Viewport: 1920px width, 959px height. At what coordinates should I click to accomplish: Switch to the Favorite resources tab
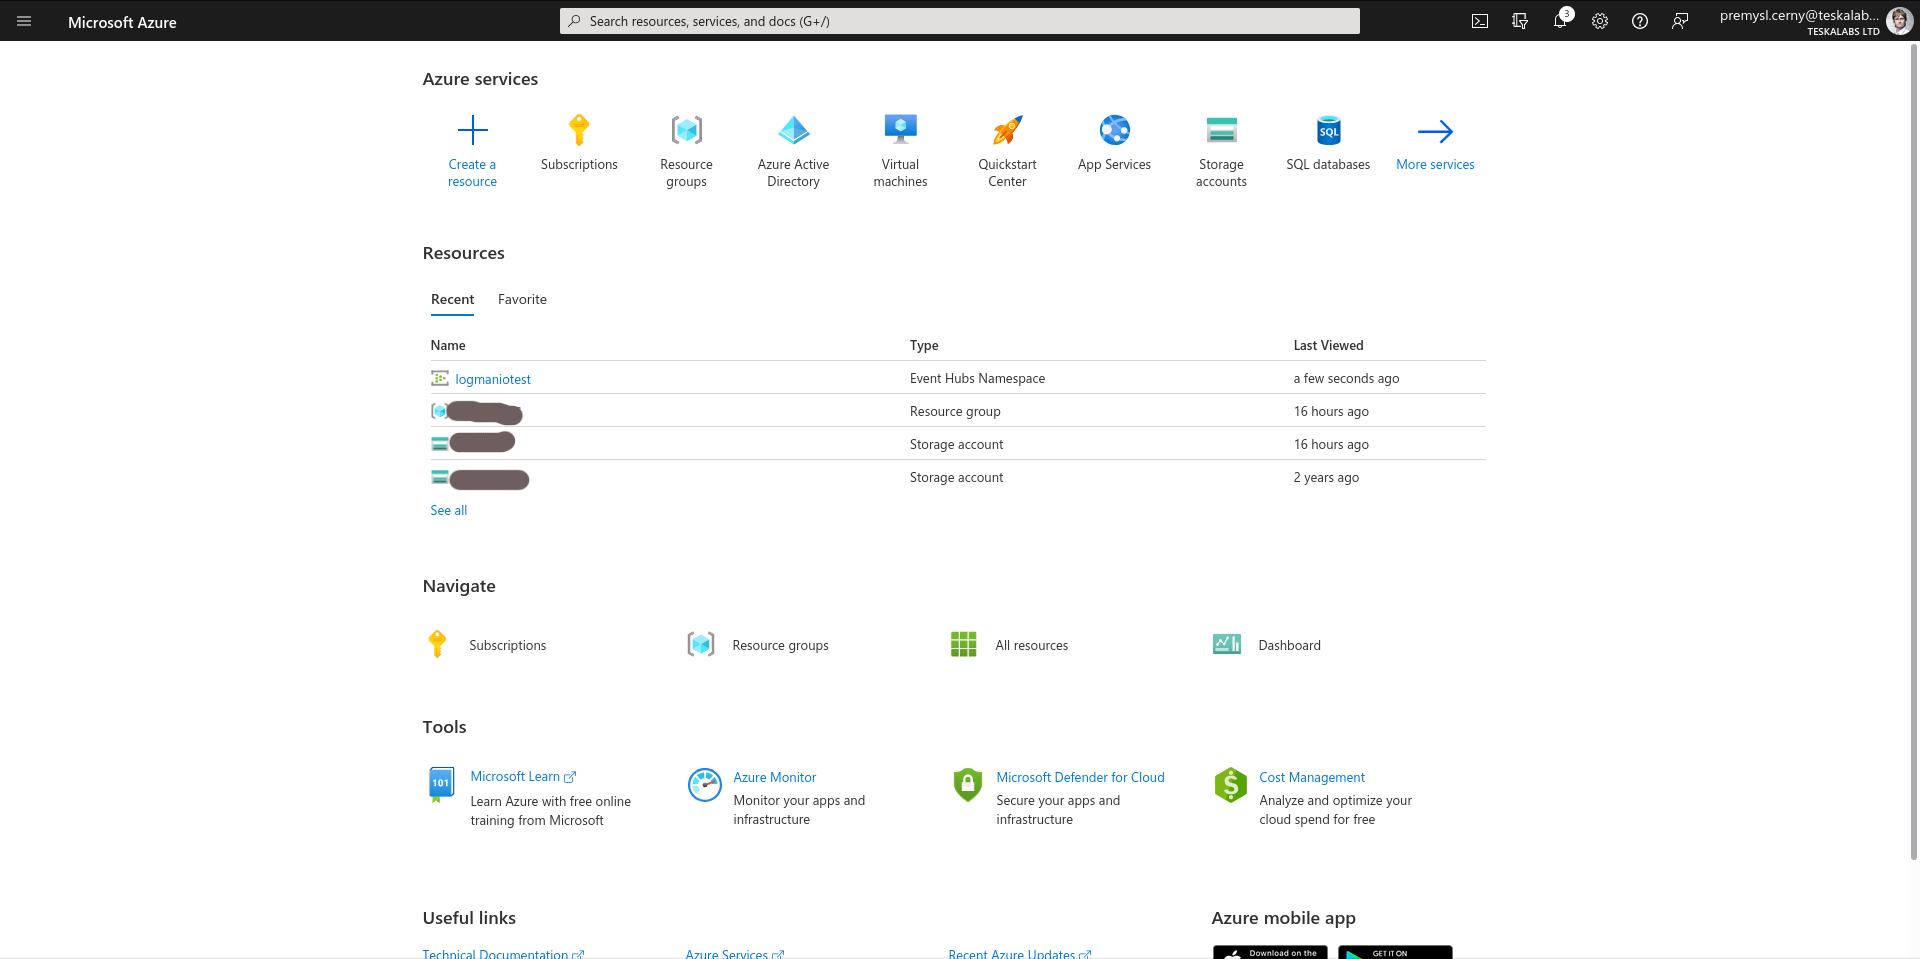pos(522,300)
